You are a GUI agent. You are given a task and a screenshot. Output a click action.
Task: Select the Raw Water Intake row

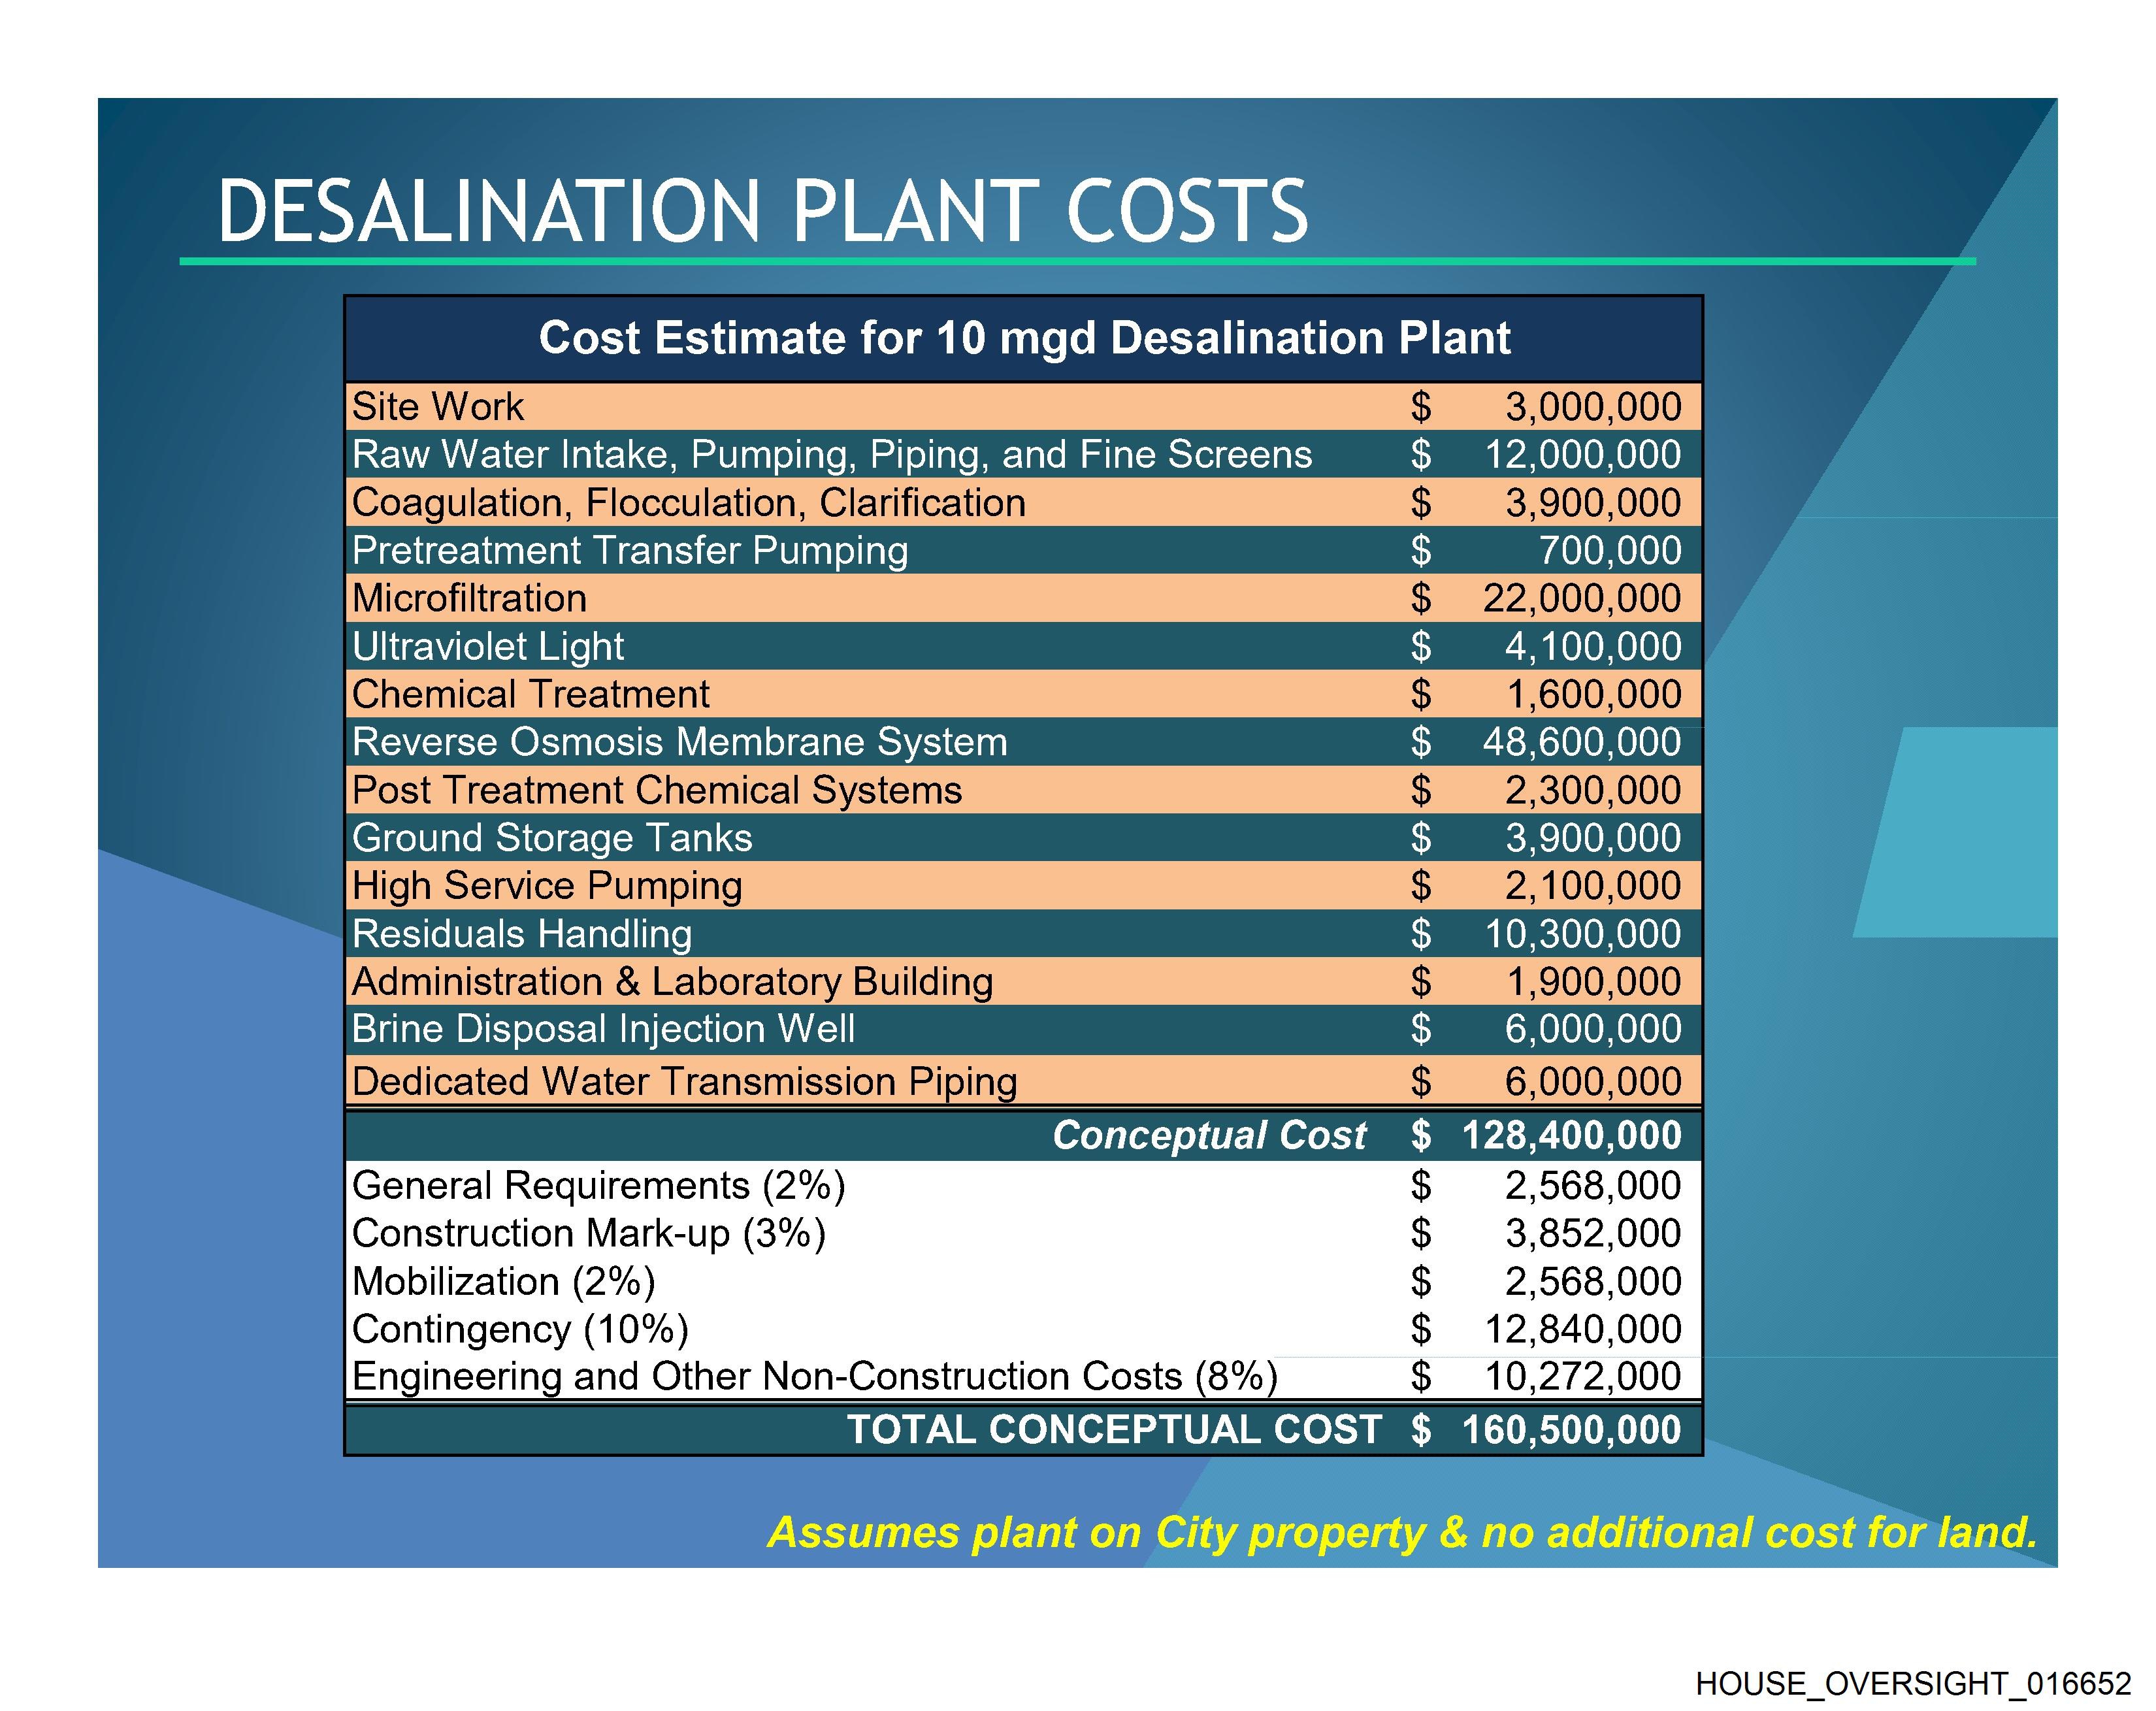[x=831, y=455]
